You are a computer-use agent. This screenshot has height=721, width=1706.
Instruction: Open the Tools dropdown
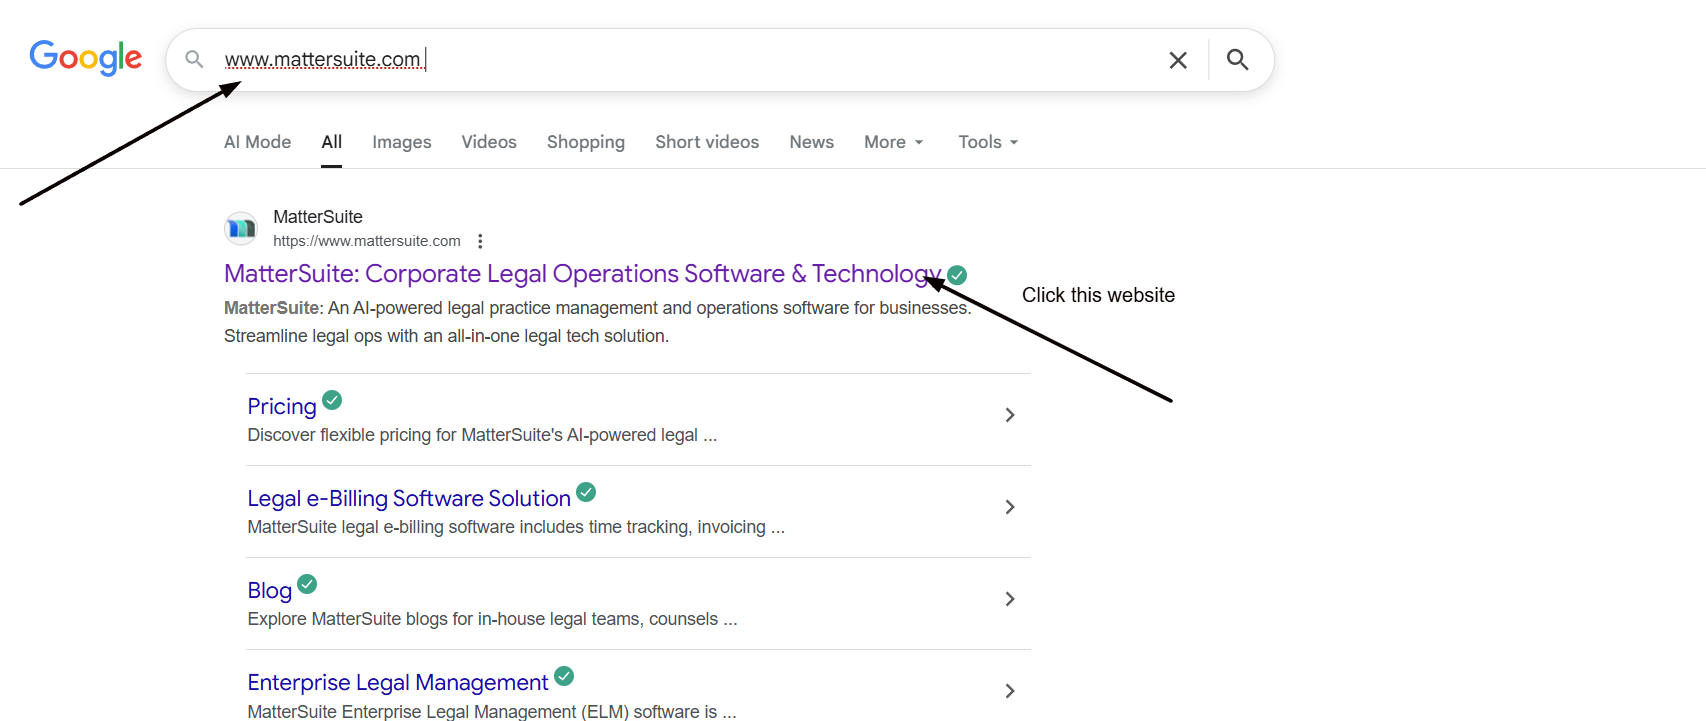pyautogui.click(x=987, y=142)
